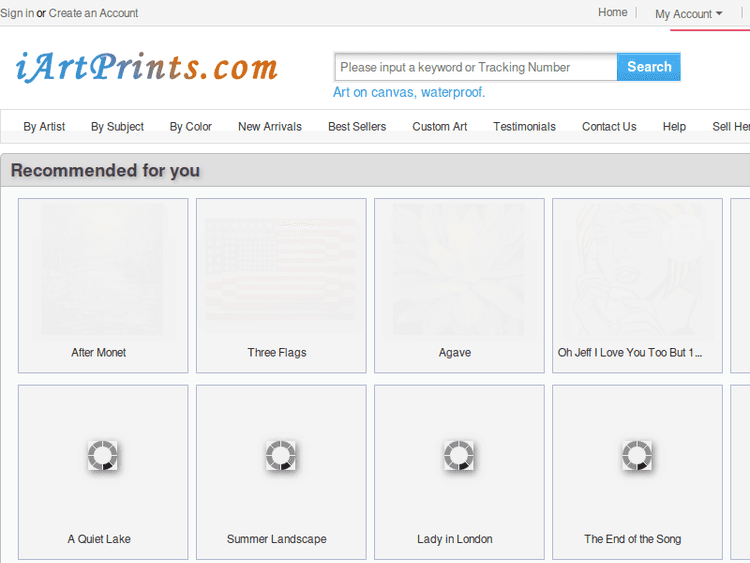Select the Agave artwork thumbnail

[459, 270]
